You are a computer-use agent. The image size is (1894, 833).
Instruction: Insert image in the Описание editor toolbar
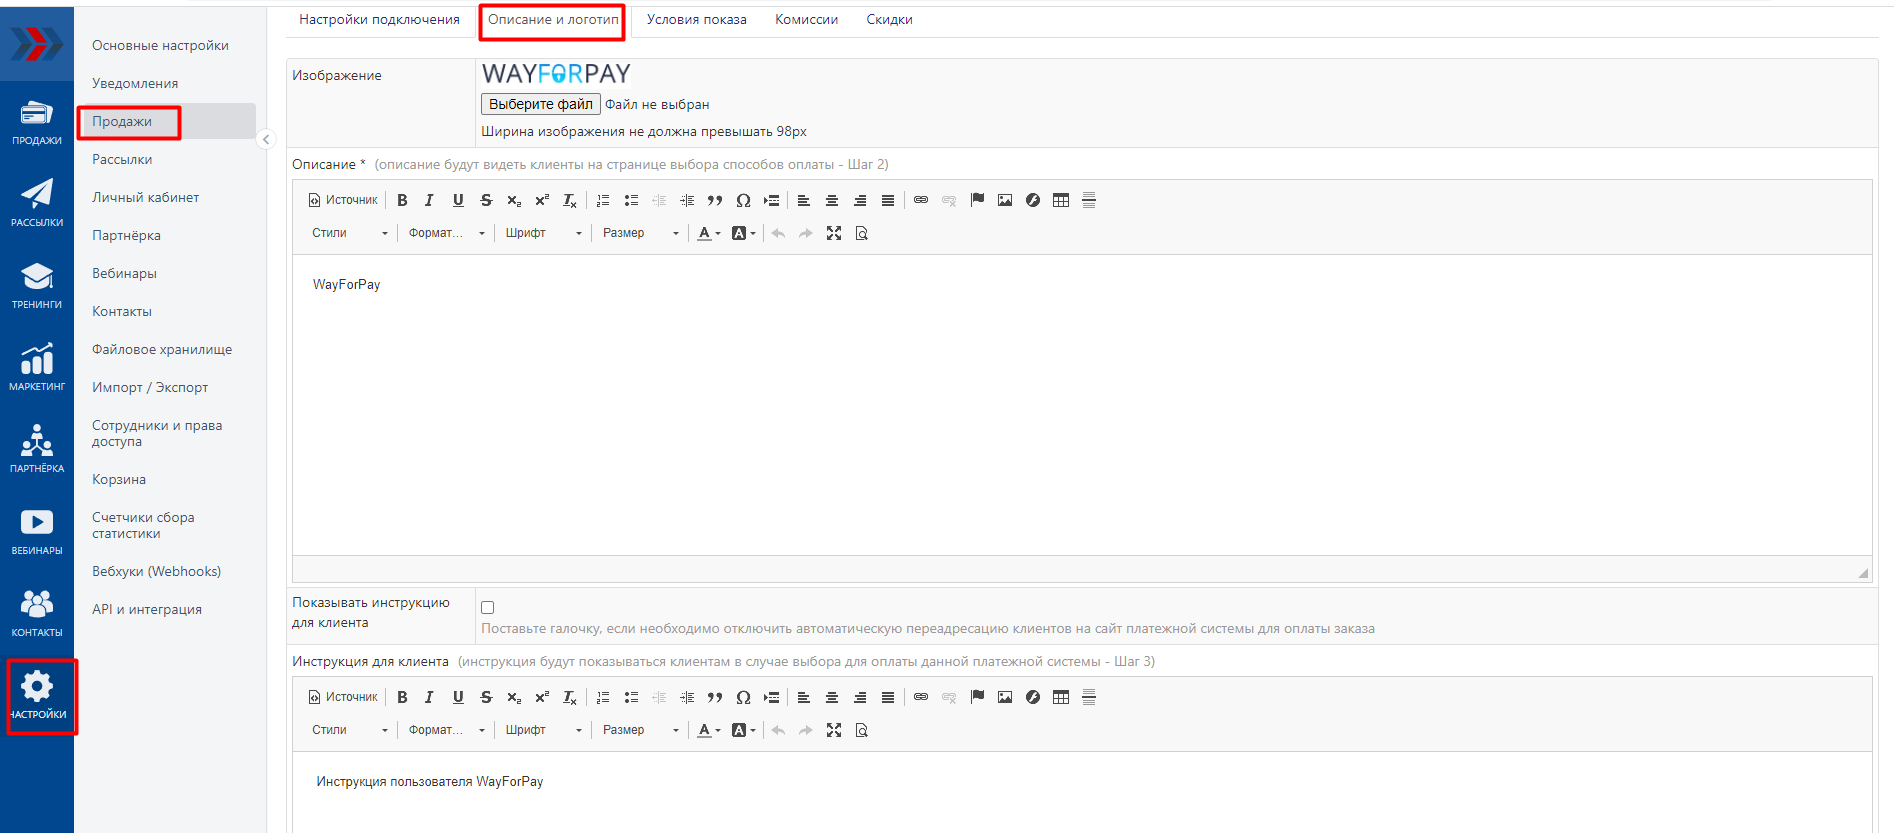click(x=1005, y=200)
